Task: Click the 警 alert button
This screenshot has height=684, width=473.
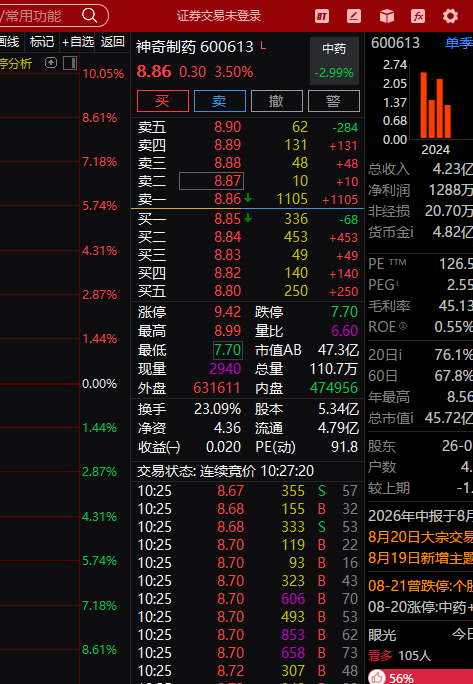Action: [x=334, y=101]
